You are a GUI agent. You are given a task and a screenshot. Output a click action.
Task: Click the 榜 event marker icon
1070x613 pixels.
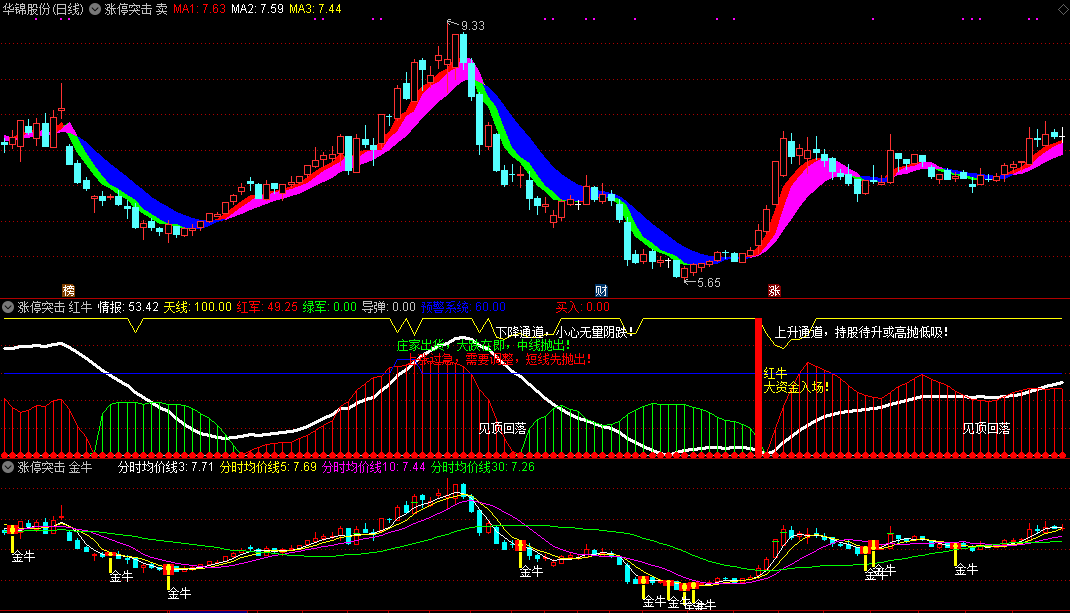[68, 291]
